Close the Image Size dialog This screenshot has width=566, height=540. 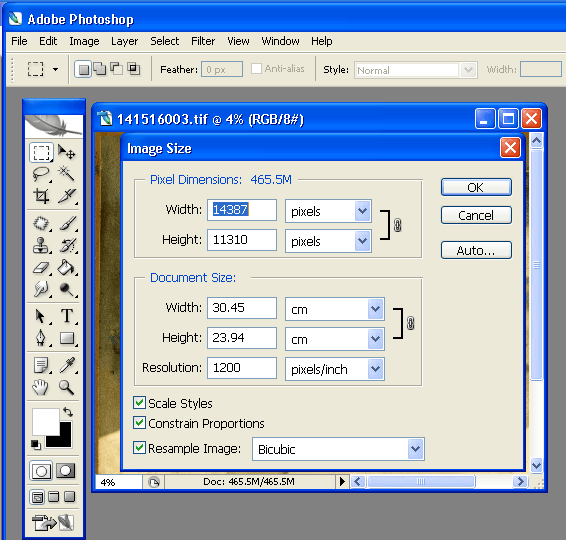pyautogui.click(x=510, y=148)
